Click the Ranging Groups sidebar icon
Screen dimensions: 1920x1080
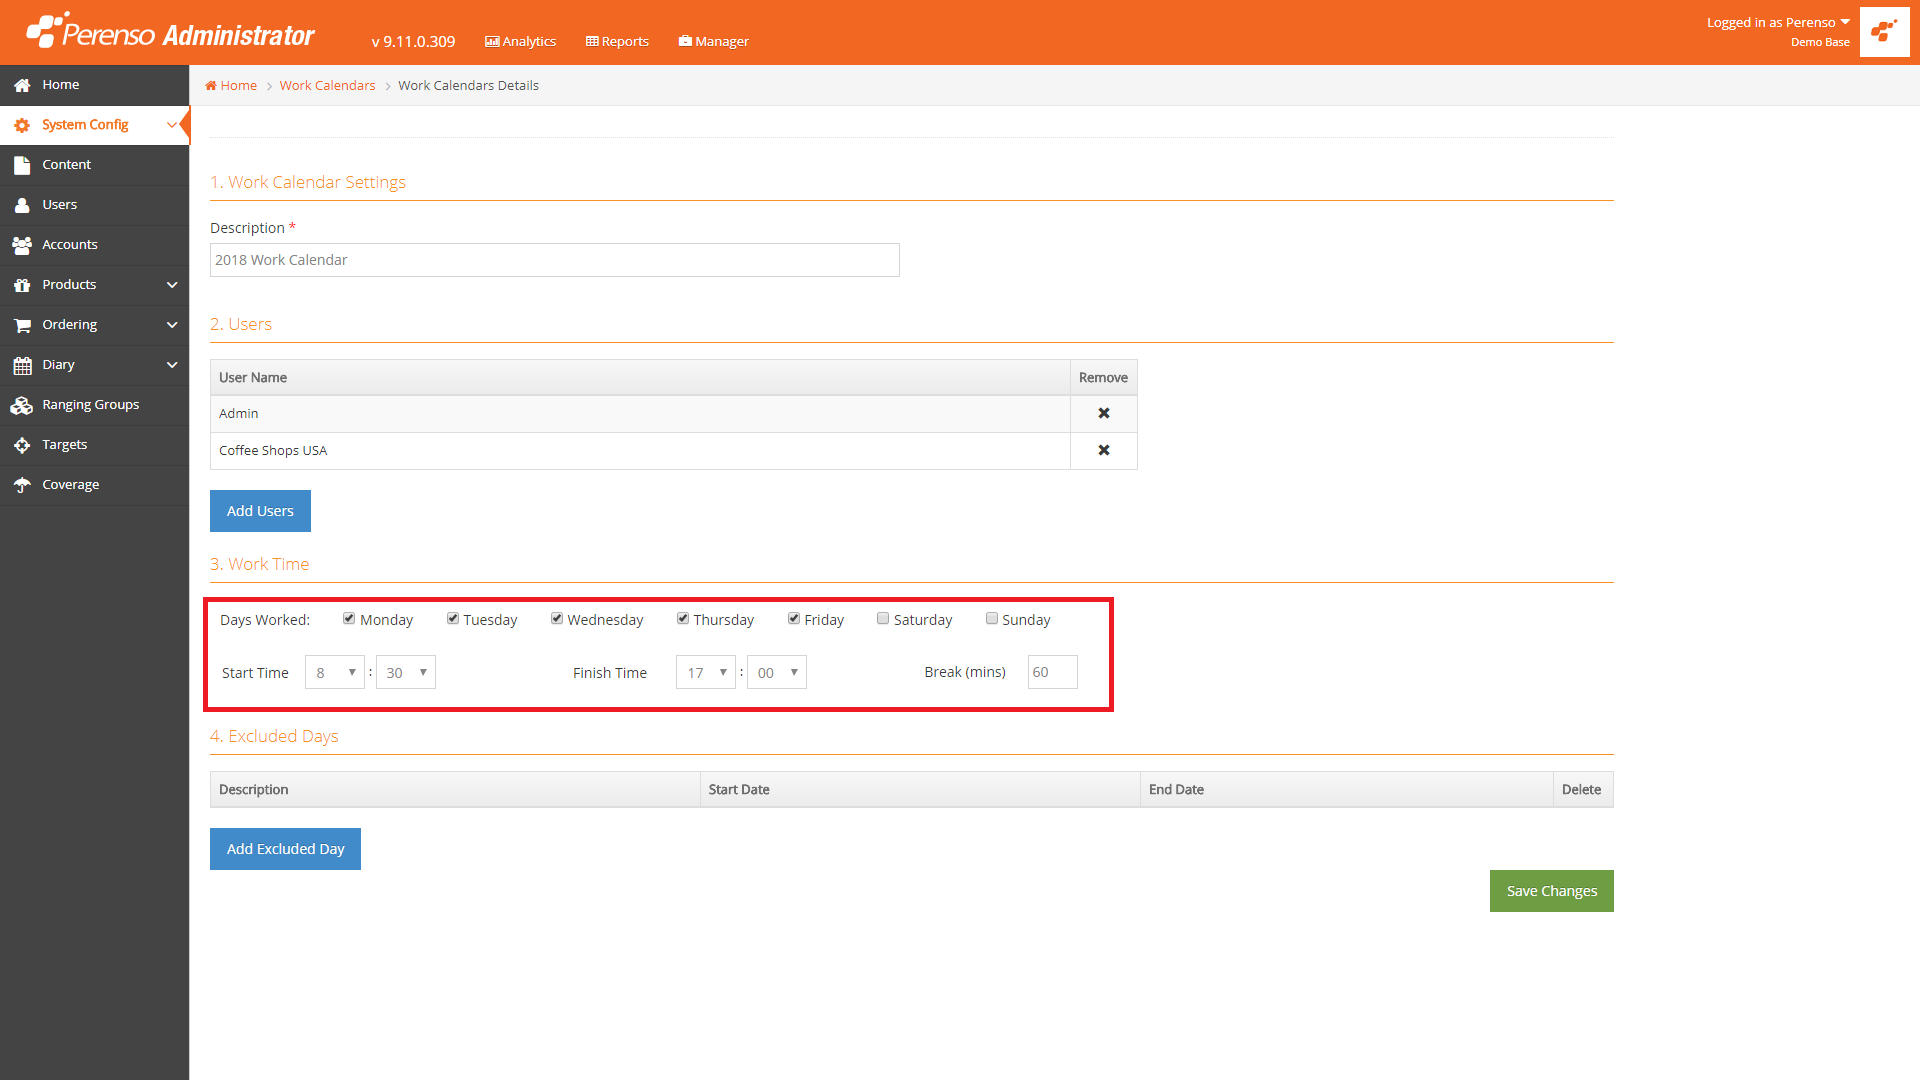[22, 405]
